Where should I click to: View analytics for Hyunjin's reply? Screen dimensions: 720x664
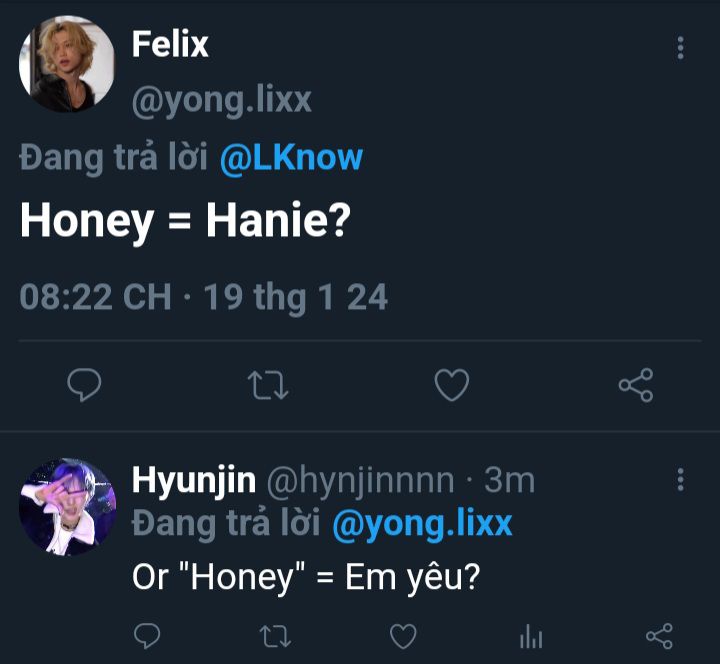tap(531, 635)
